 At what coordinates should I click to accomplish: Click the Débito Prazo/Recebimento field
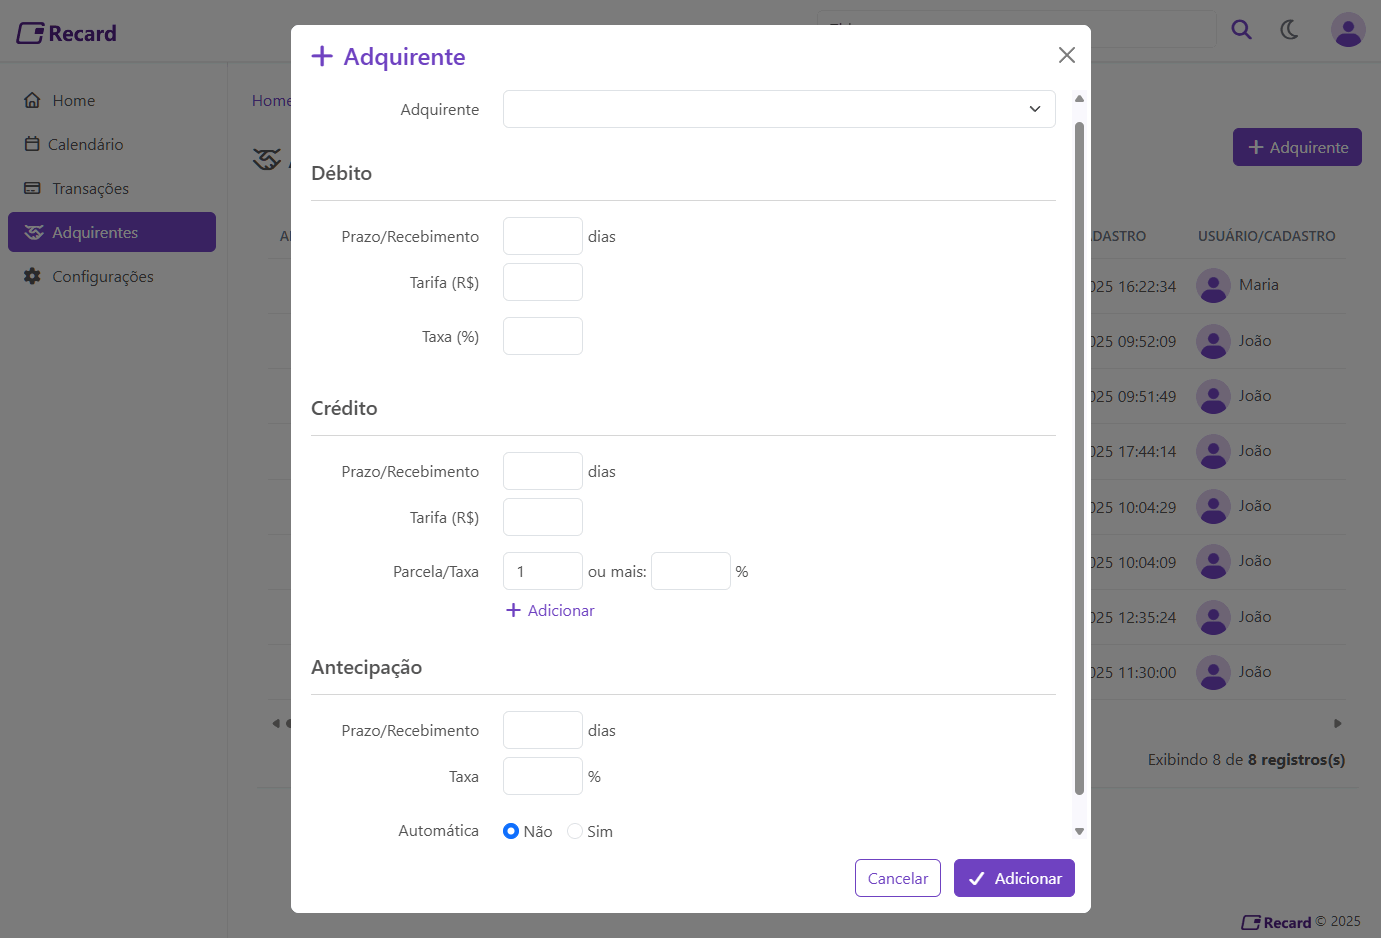point(542,236)
